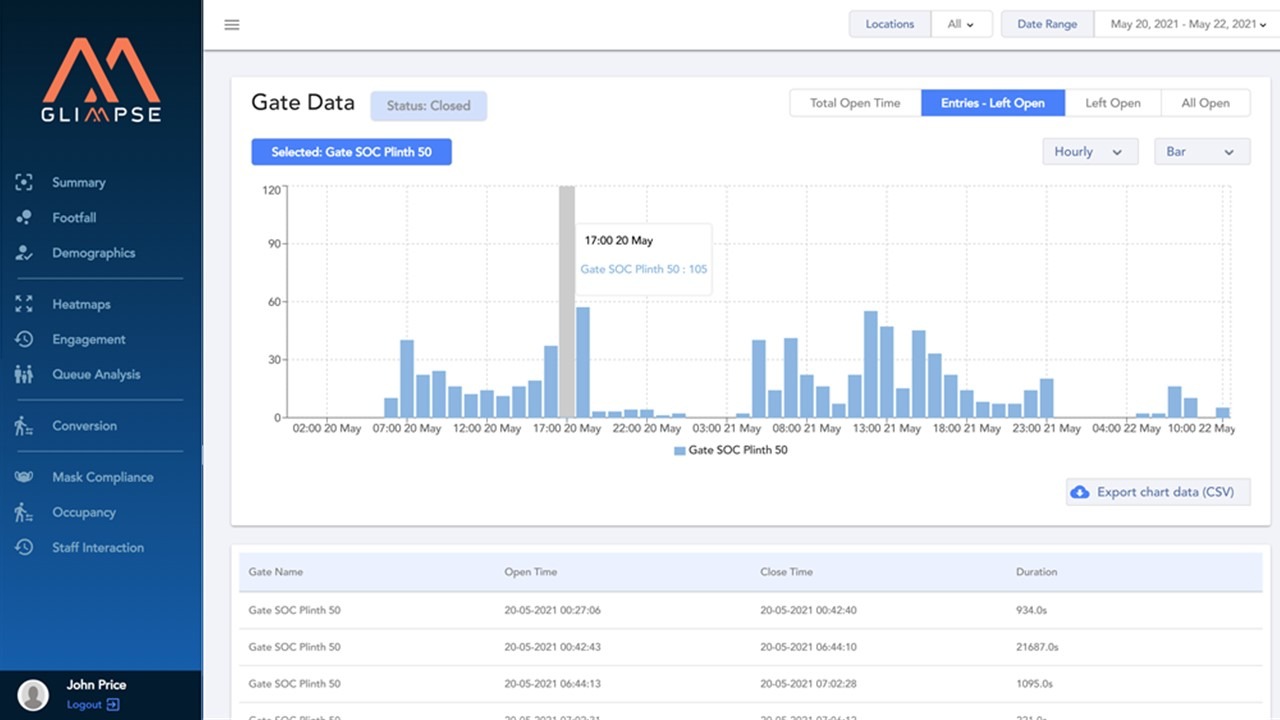Open the Summary dashboard section
Image resolution: width=1280 pixels, height=720 pixels.
coord(78,182)
